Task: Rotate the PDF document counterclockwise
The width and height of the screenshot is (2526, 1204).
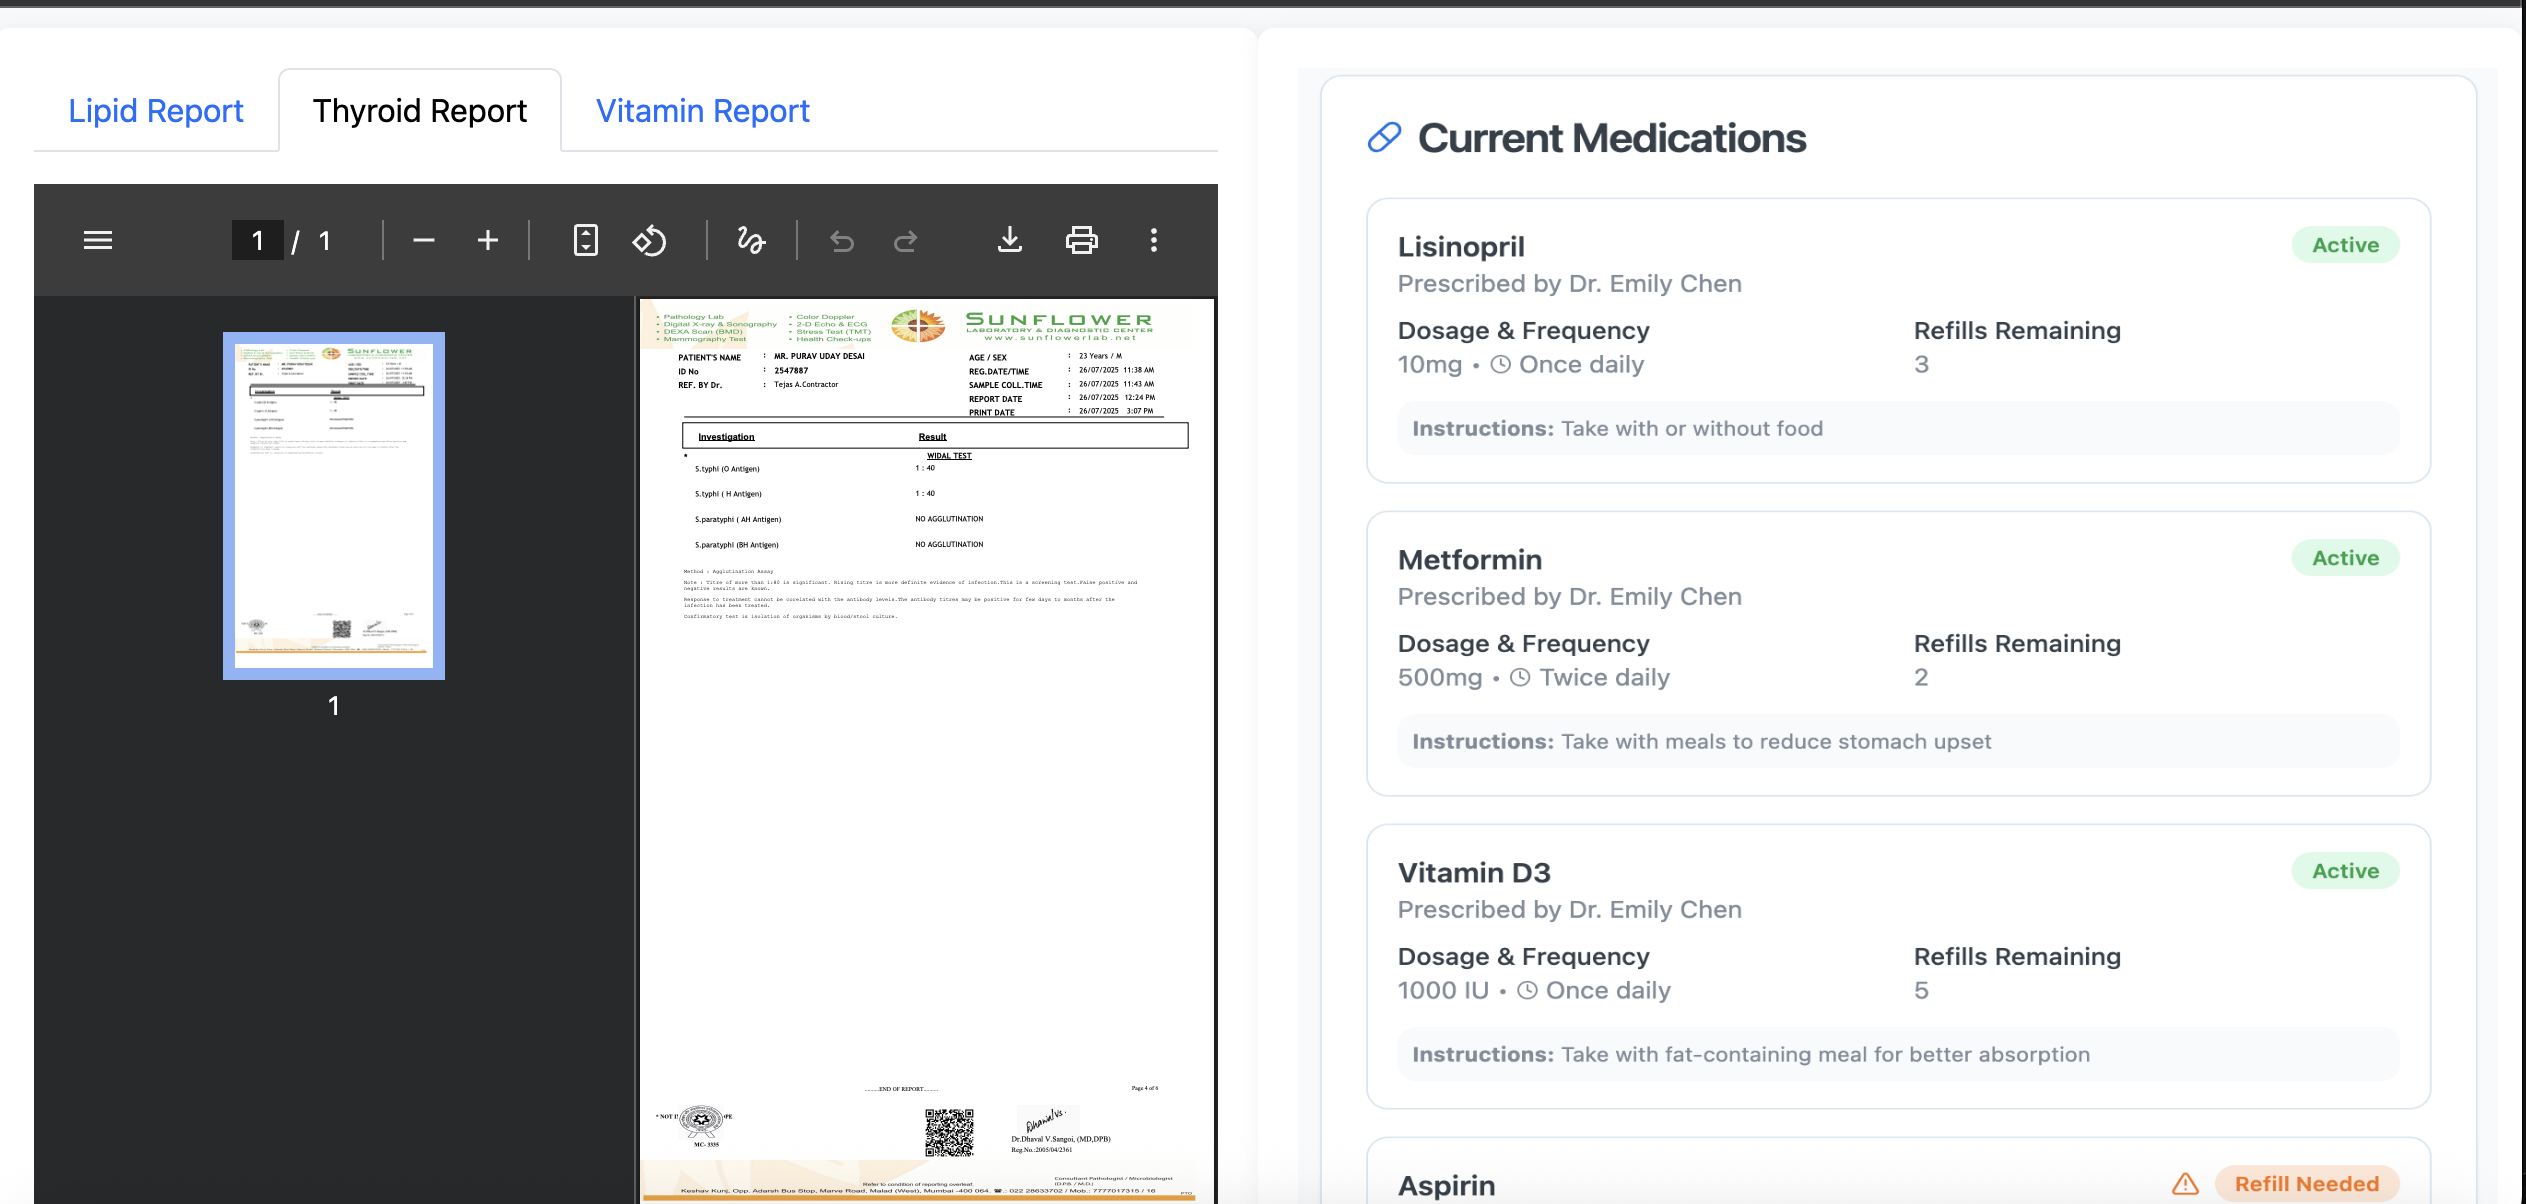Action: [x=649, y=240]
